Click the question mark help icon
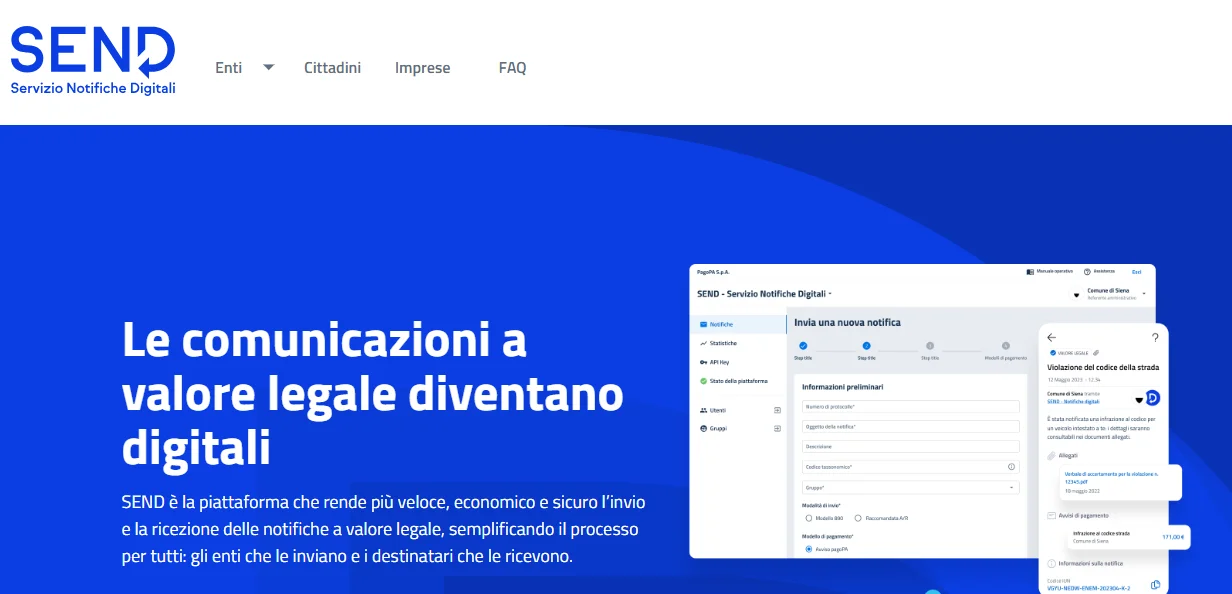This screenshot has width=1232, height=594. point(1155,338)
